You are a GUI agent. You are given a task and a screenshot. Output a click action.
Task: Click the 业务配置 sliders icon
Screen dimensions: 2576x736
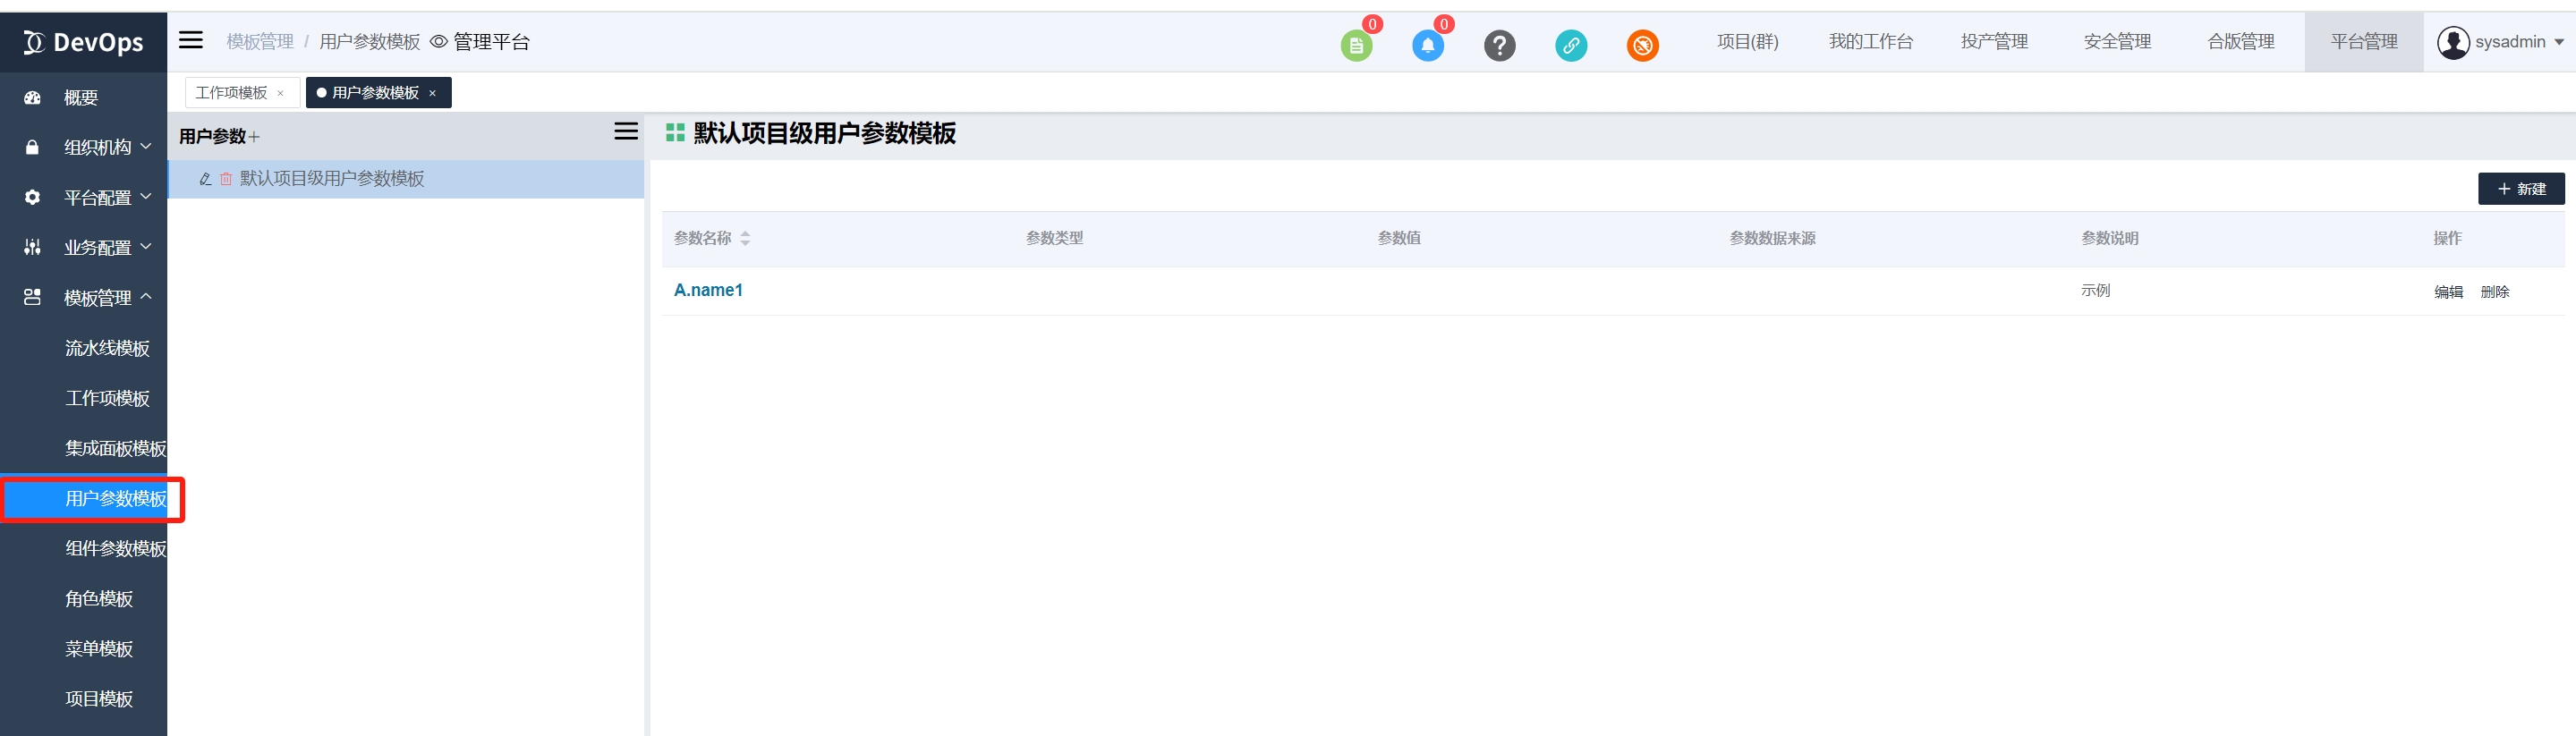pos(33,248)
